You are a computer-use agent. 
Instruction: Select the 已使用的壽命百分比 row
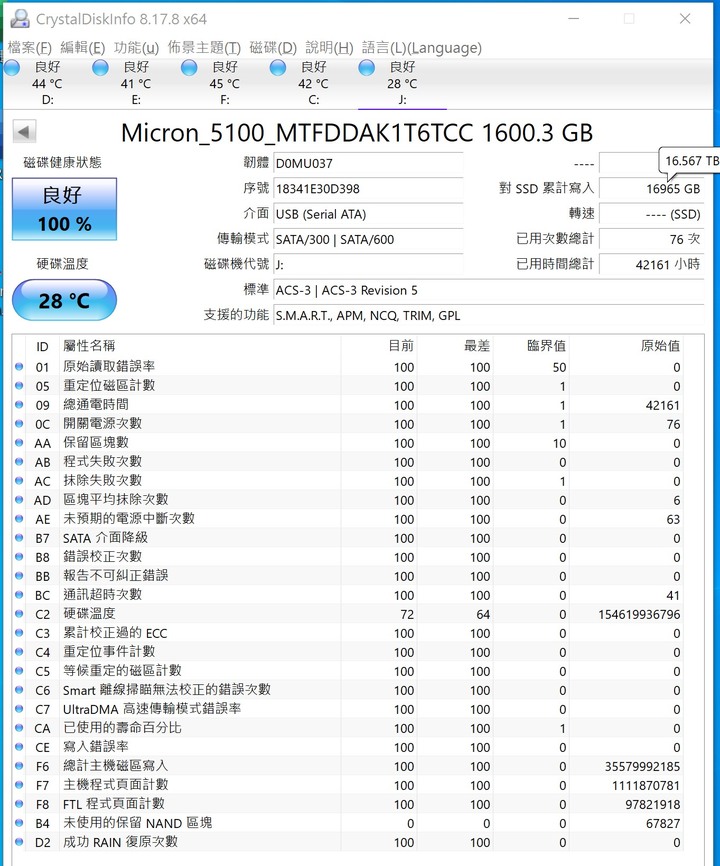pos(350,728)
